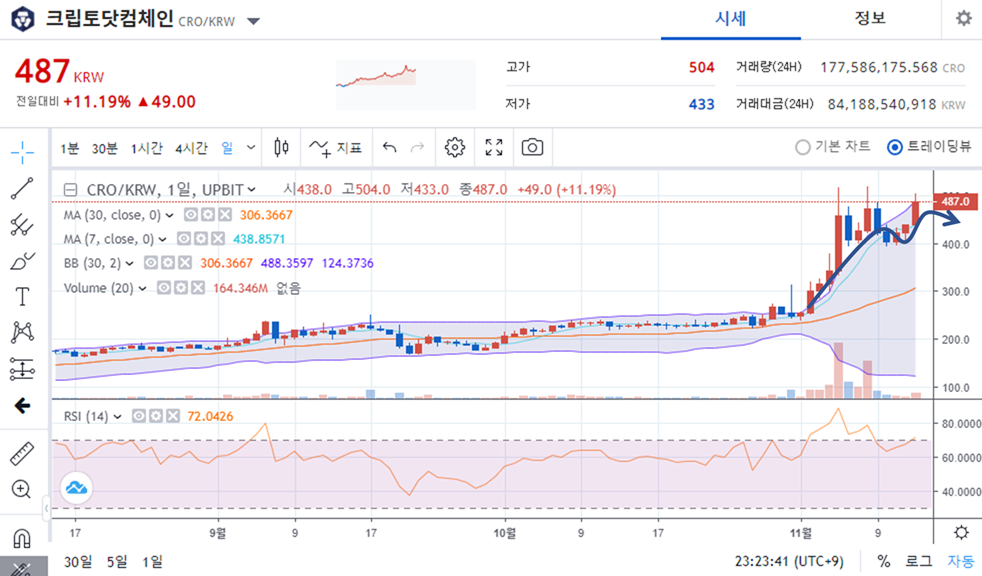Set date range to 30일
Viewport: 982px width, 576px height.
tap(78, 562)
